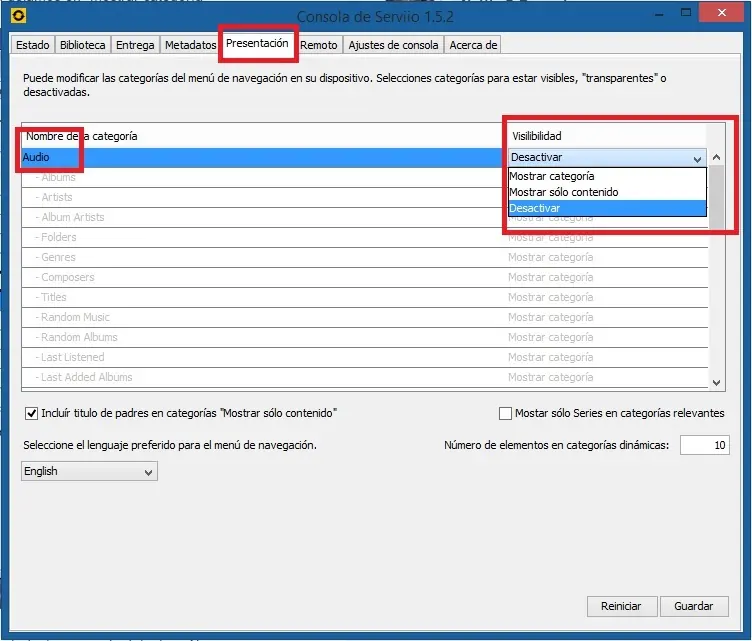Select 'Mostrar categoría' option in dropdown list
The width and height of the screenshot is (752, 641).
pos(551,176)
